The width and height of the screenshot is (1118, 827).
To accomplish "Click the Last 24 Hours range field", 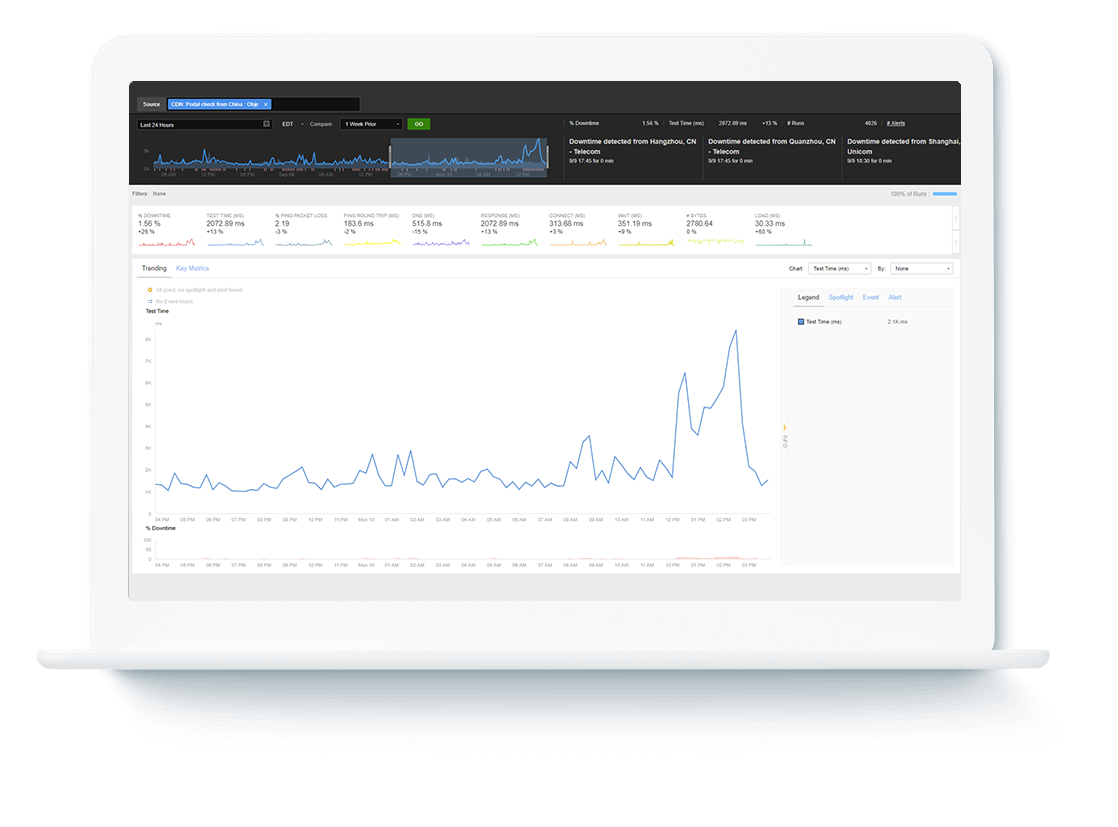I will point(204,124).
